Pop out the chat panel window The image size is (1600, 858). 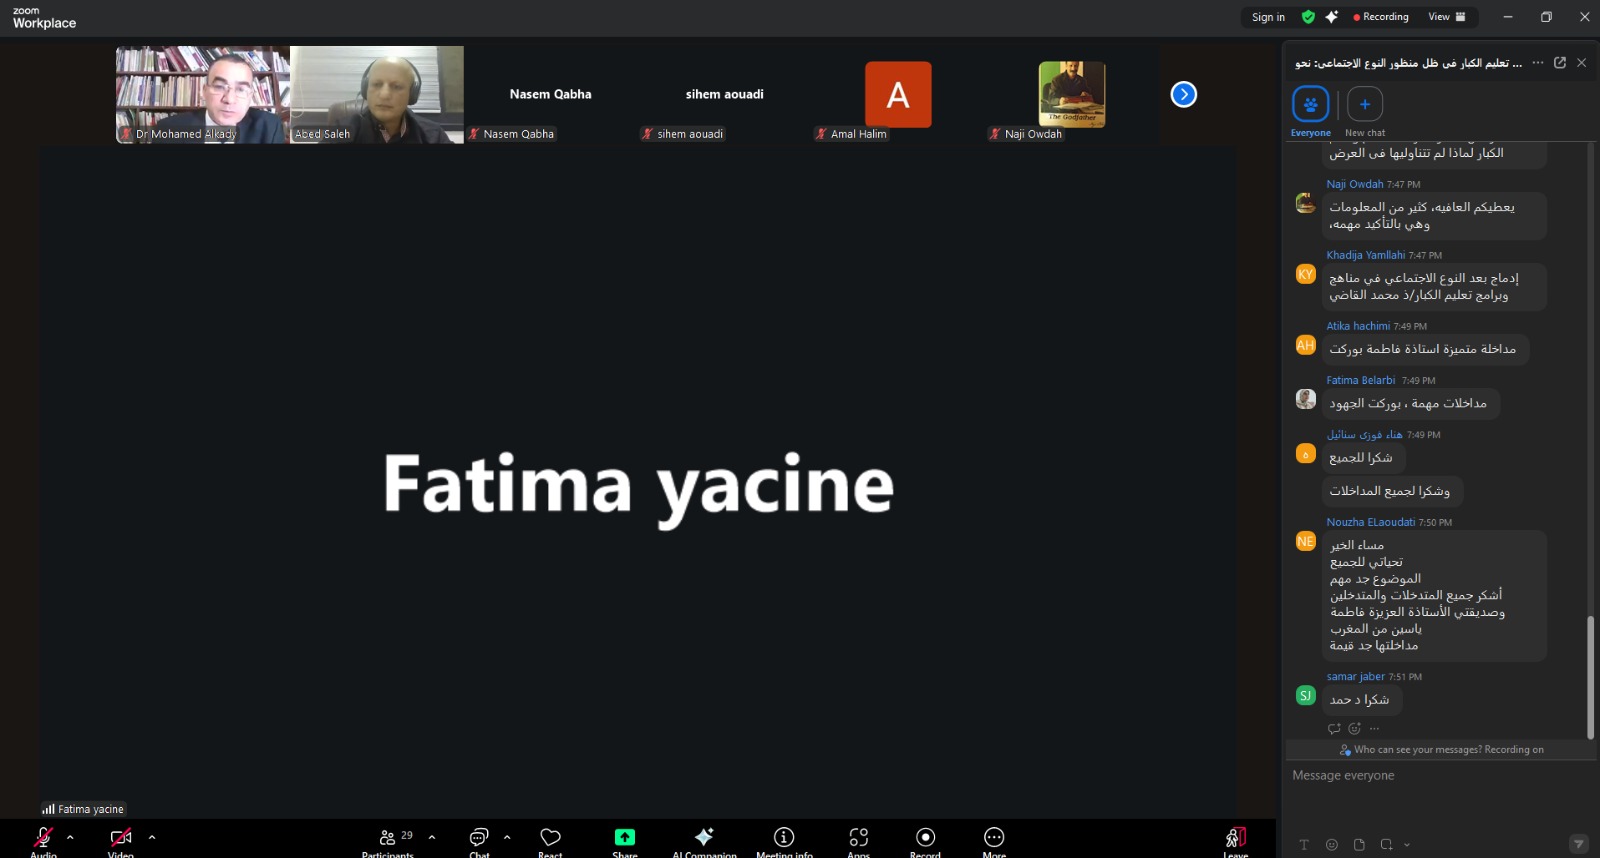coord(1560,63)
